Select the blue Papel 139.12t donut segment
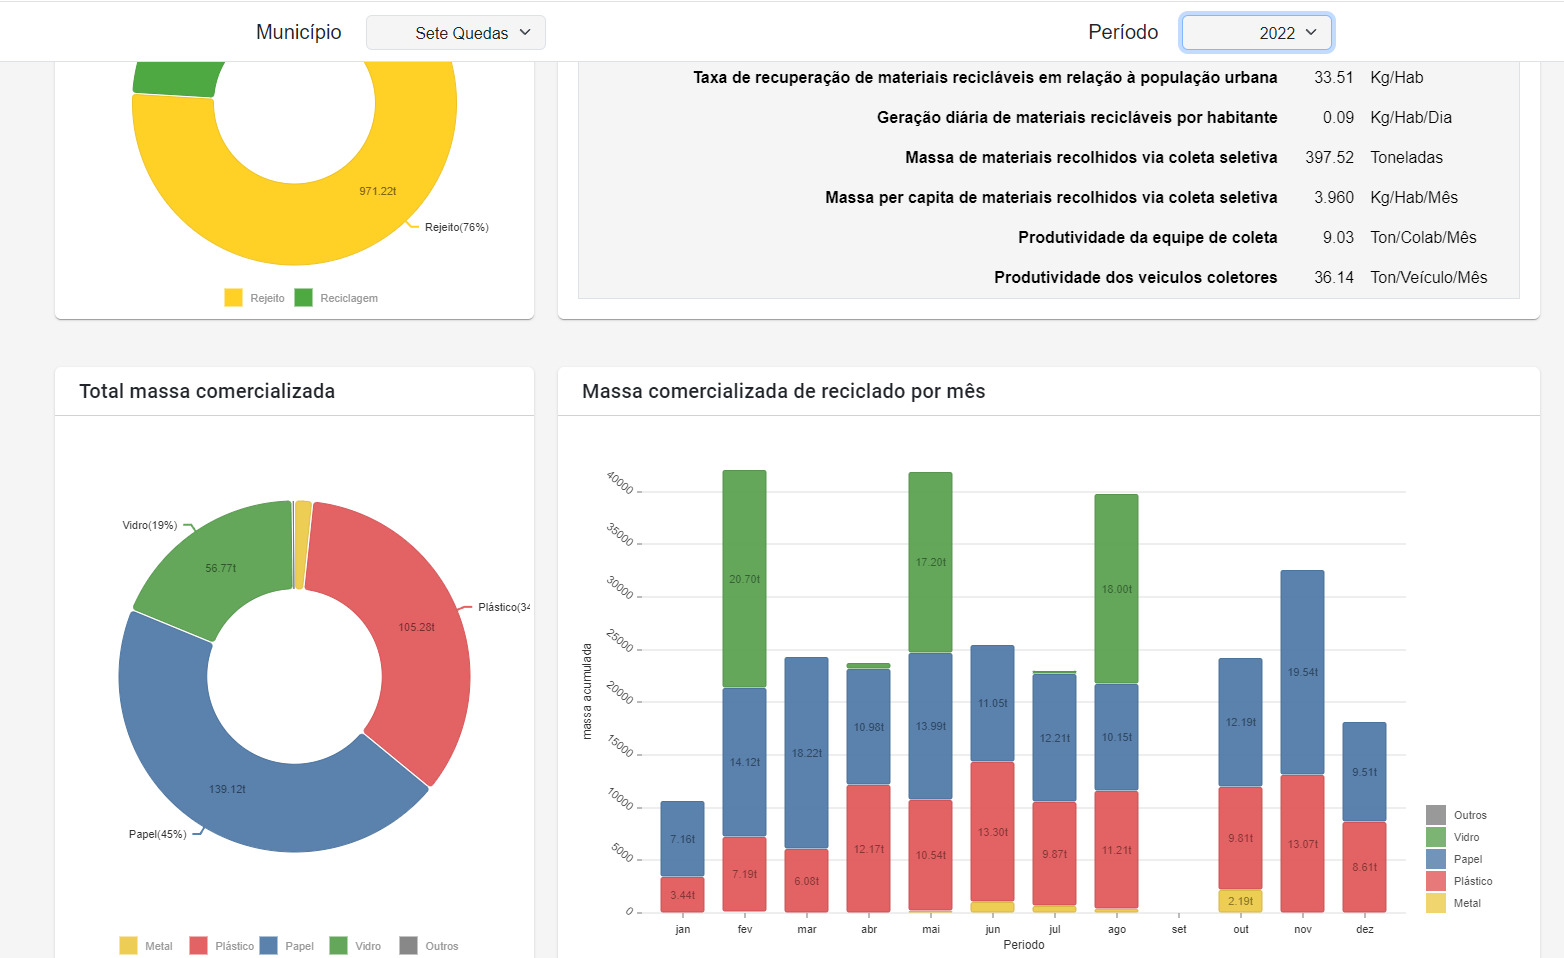The height and width of the screenshot is (958, 1564). pyautogui.click(x=228, y=788)
